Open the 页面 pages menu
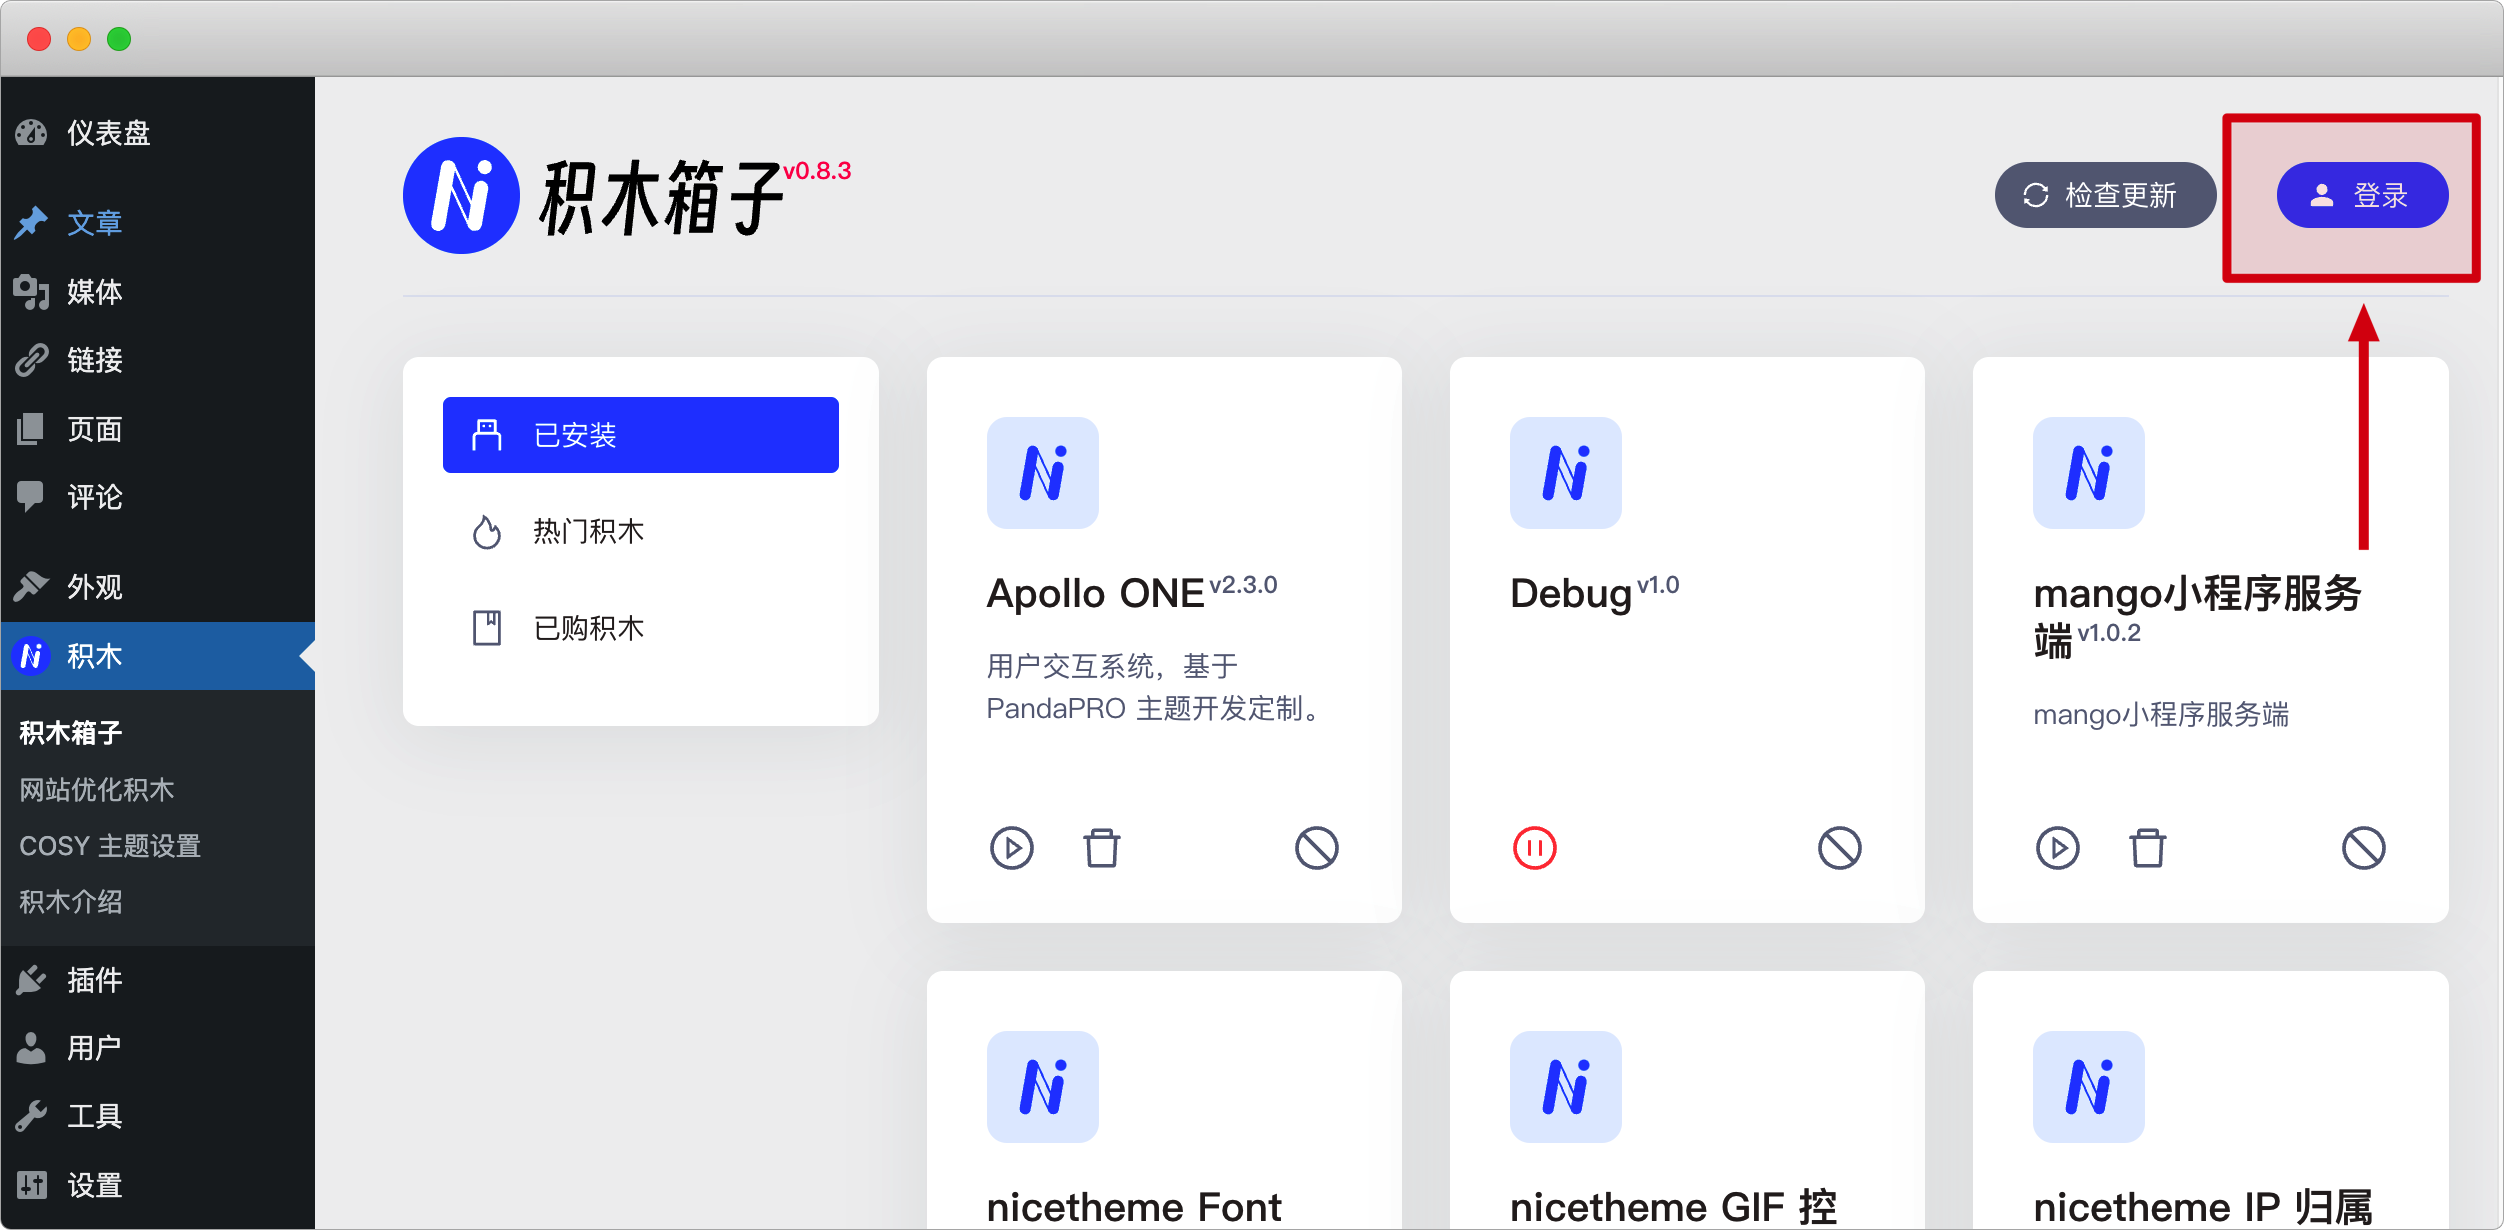The width and height of the screenshot is (2504, 1230). [x=157, y=429]
